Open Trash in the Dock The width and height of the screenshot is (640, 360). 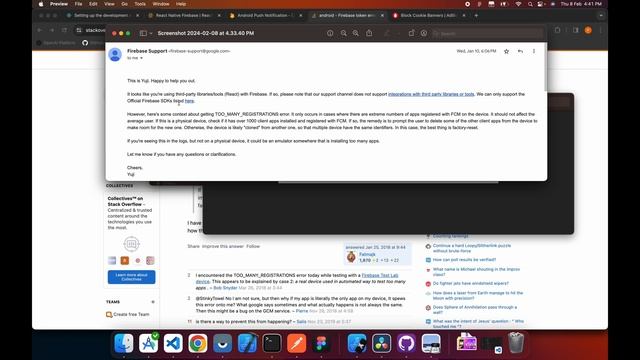(x=516, y=342)
